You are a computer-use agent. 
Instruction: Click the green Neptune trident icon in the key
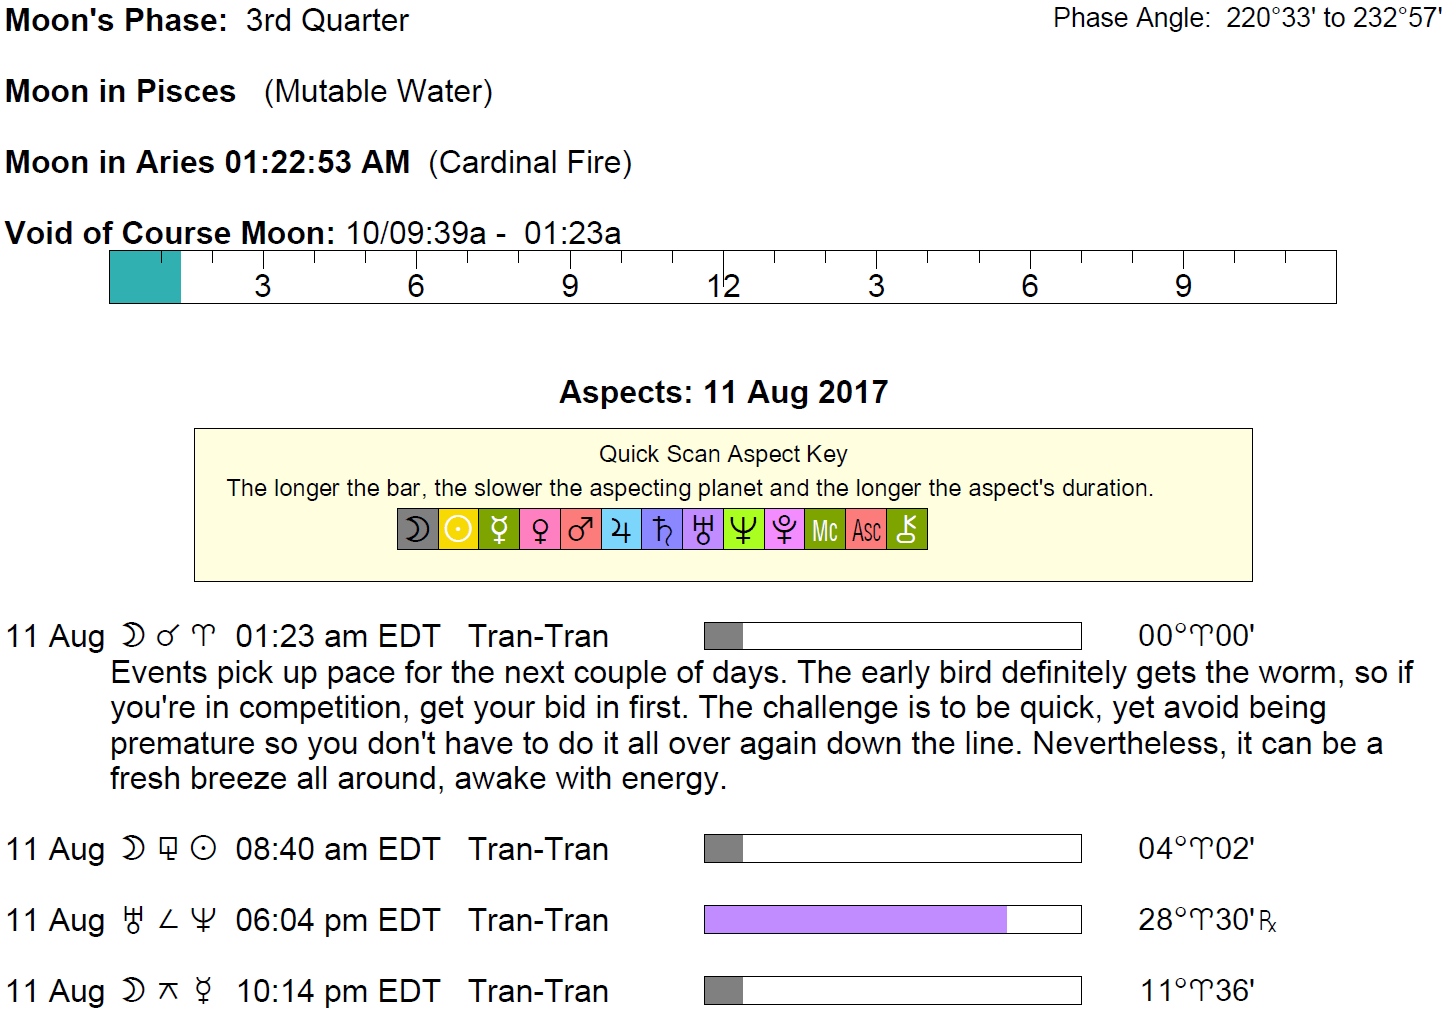(x=743, y=530)
